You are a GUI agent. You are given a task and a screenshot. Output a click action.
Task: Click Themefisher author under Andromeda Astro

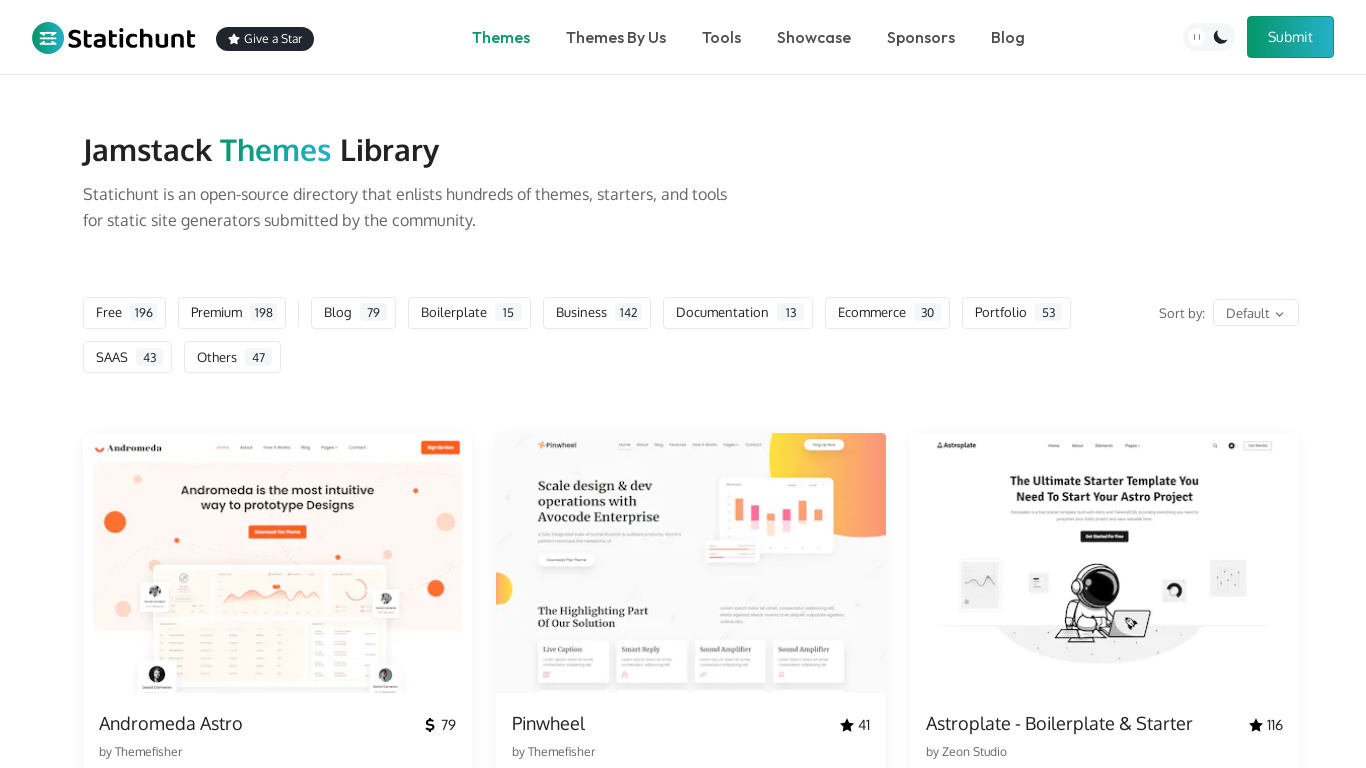[x=148, y=752]
